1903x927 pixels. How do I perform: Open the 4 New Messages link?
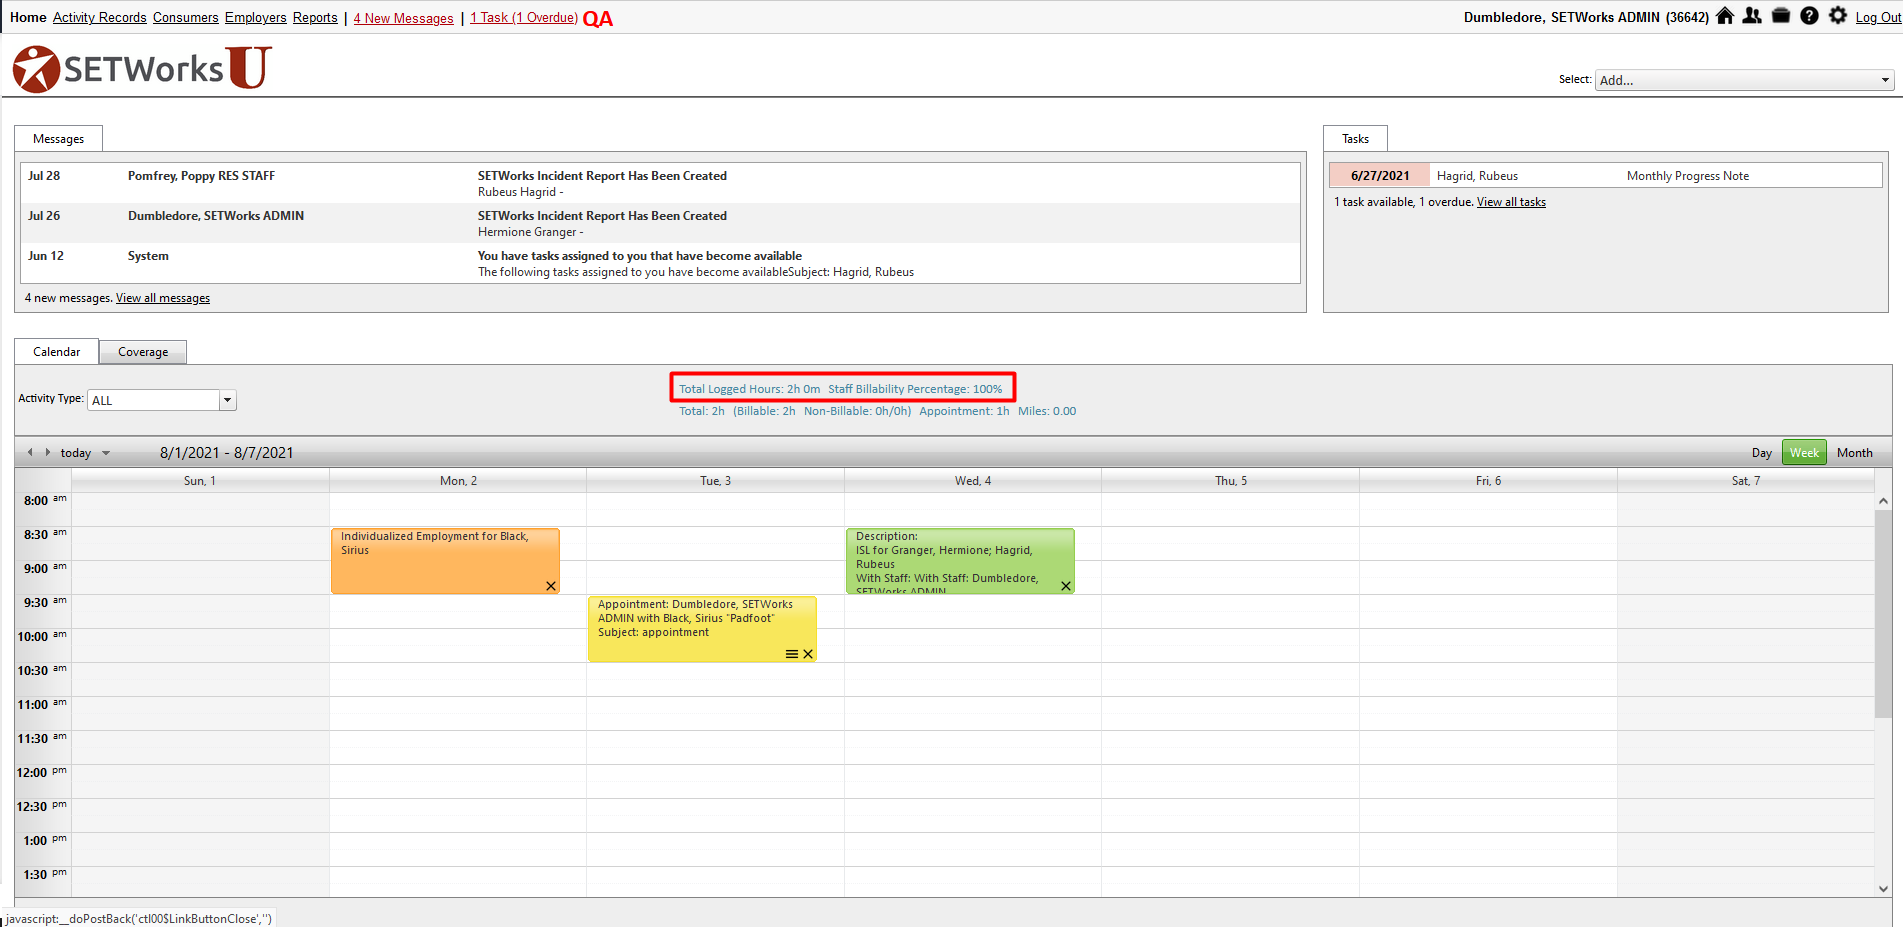(x=403, y=18)
